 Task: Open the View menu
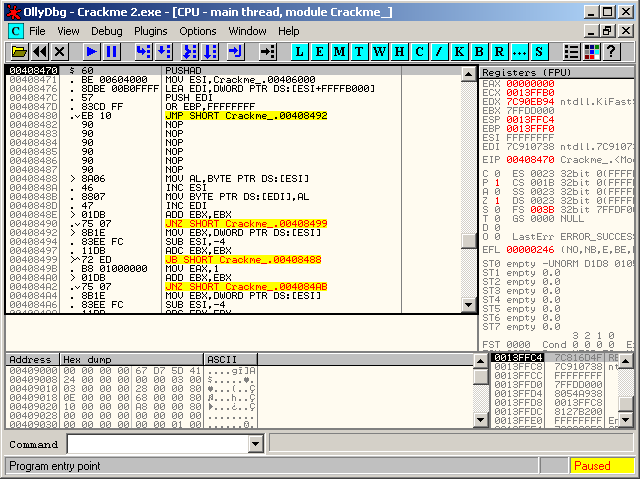[68, 31]
